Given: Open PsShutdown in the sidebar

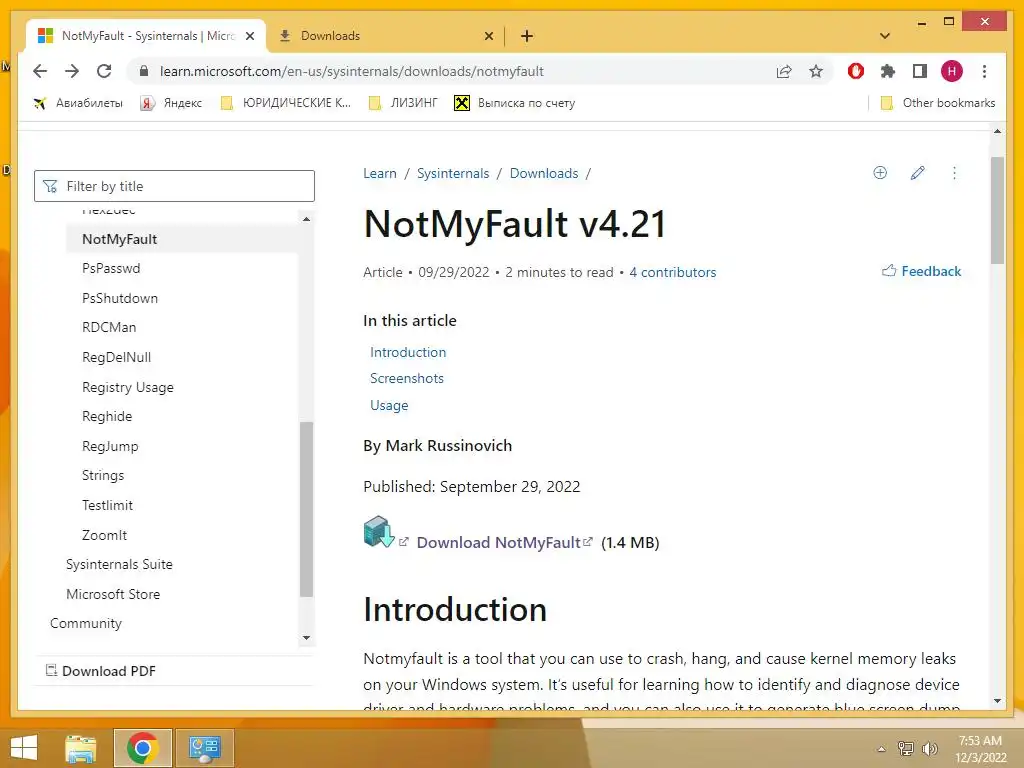Looking at the screenshot, I should [x=120, y=298].
